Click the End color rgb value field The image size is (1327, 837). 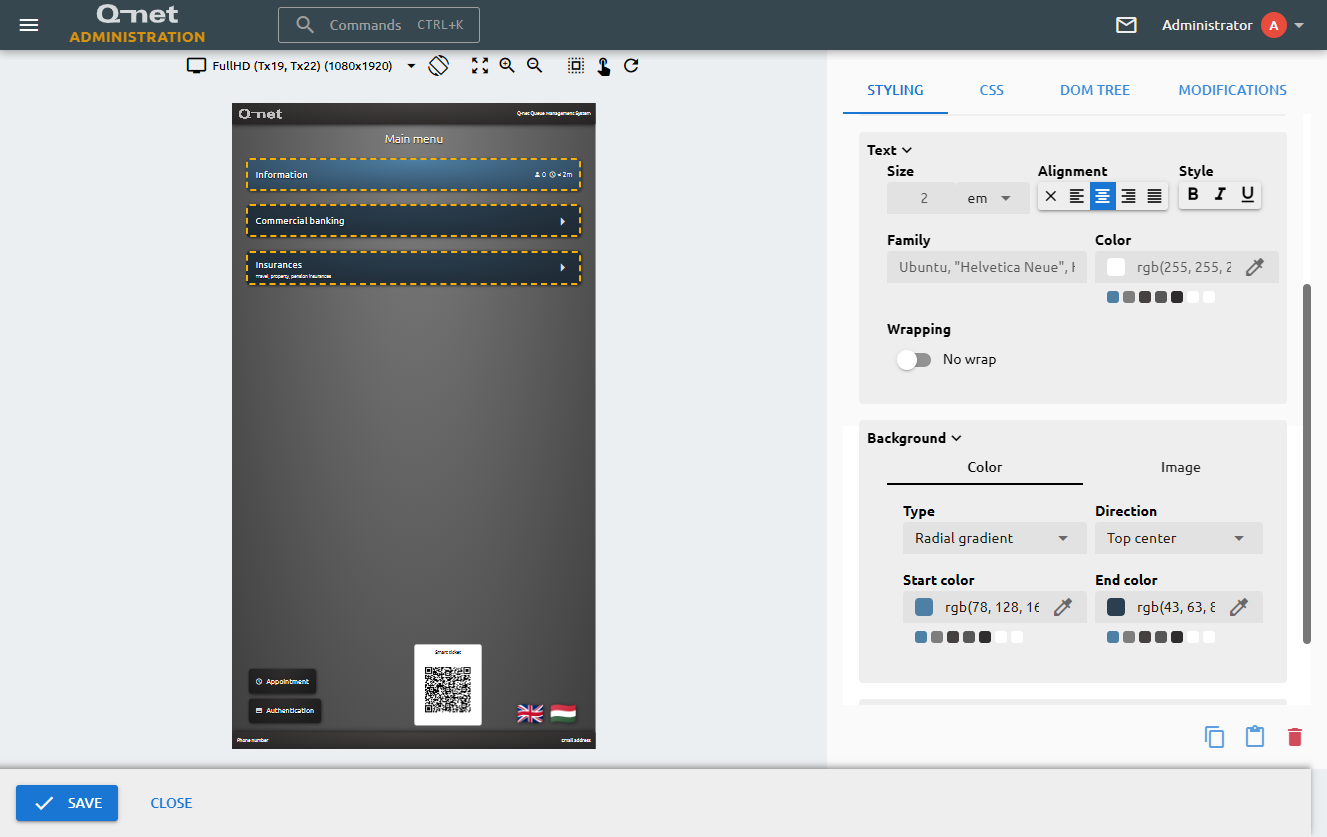pyautogui.click(x=1177, y=607)
